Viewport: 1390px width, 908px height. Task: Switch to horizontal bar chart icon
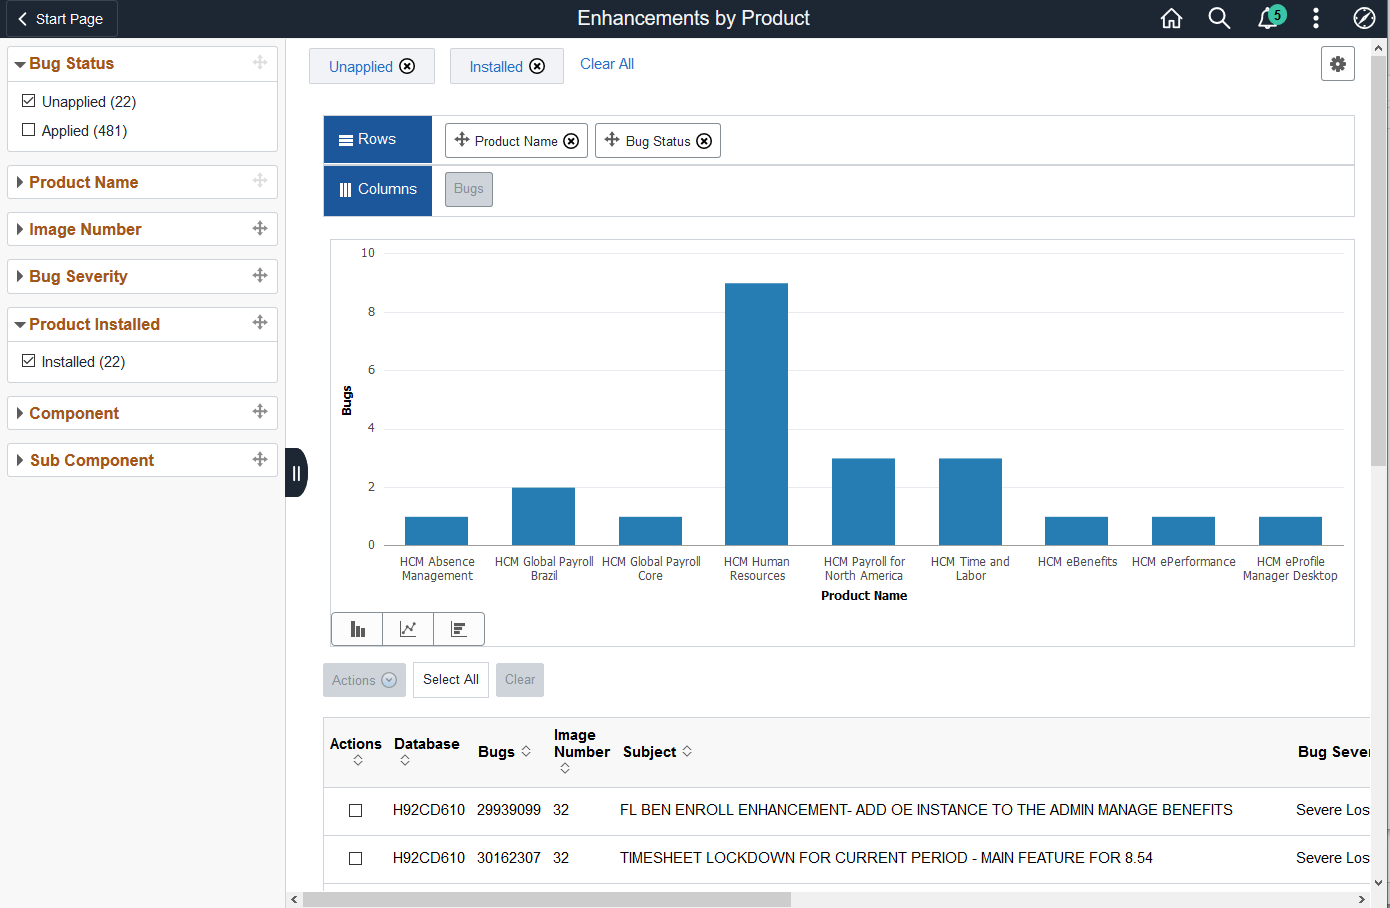[x=459, y=629]
